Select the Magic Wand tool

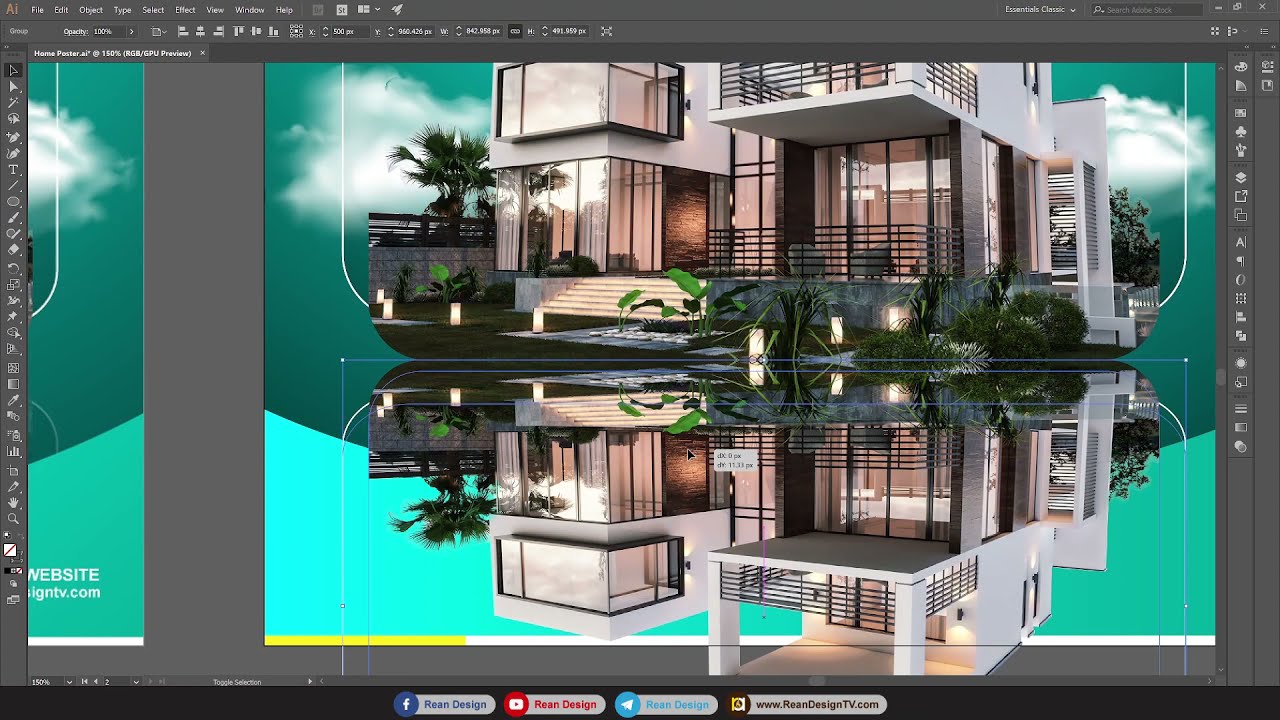click(14, 103)
